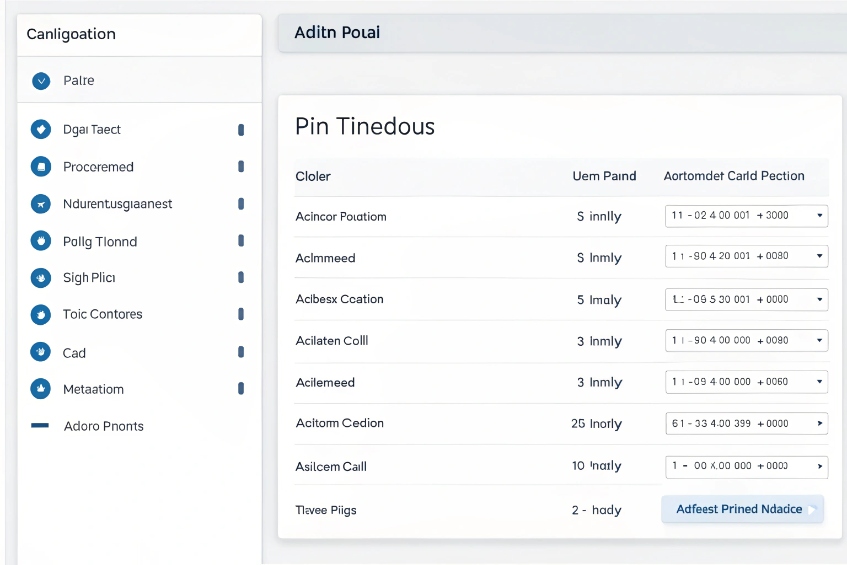Screen dimensions: 847x565
Task: Open Proceremed in the sidebar
Action: click(98, 167)
